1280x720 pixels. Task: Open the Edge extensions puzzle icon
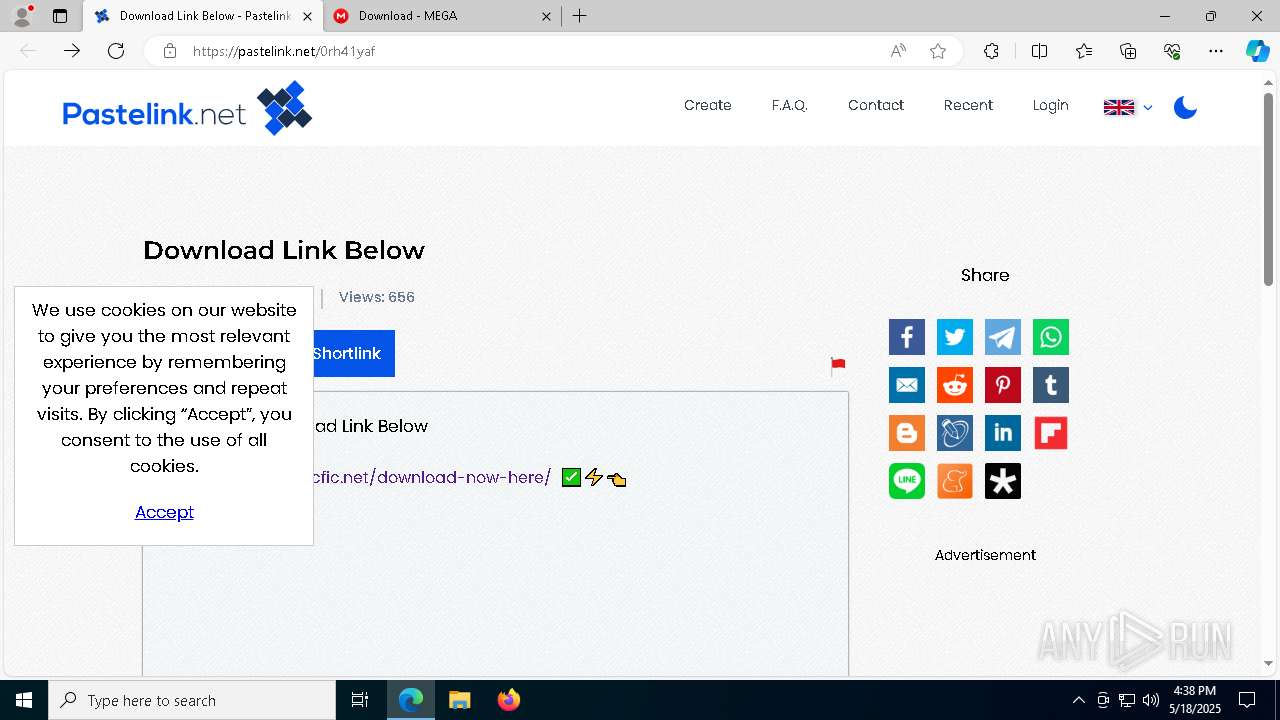[991, 51]
